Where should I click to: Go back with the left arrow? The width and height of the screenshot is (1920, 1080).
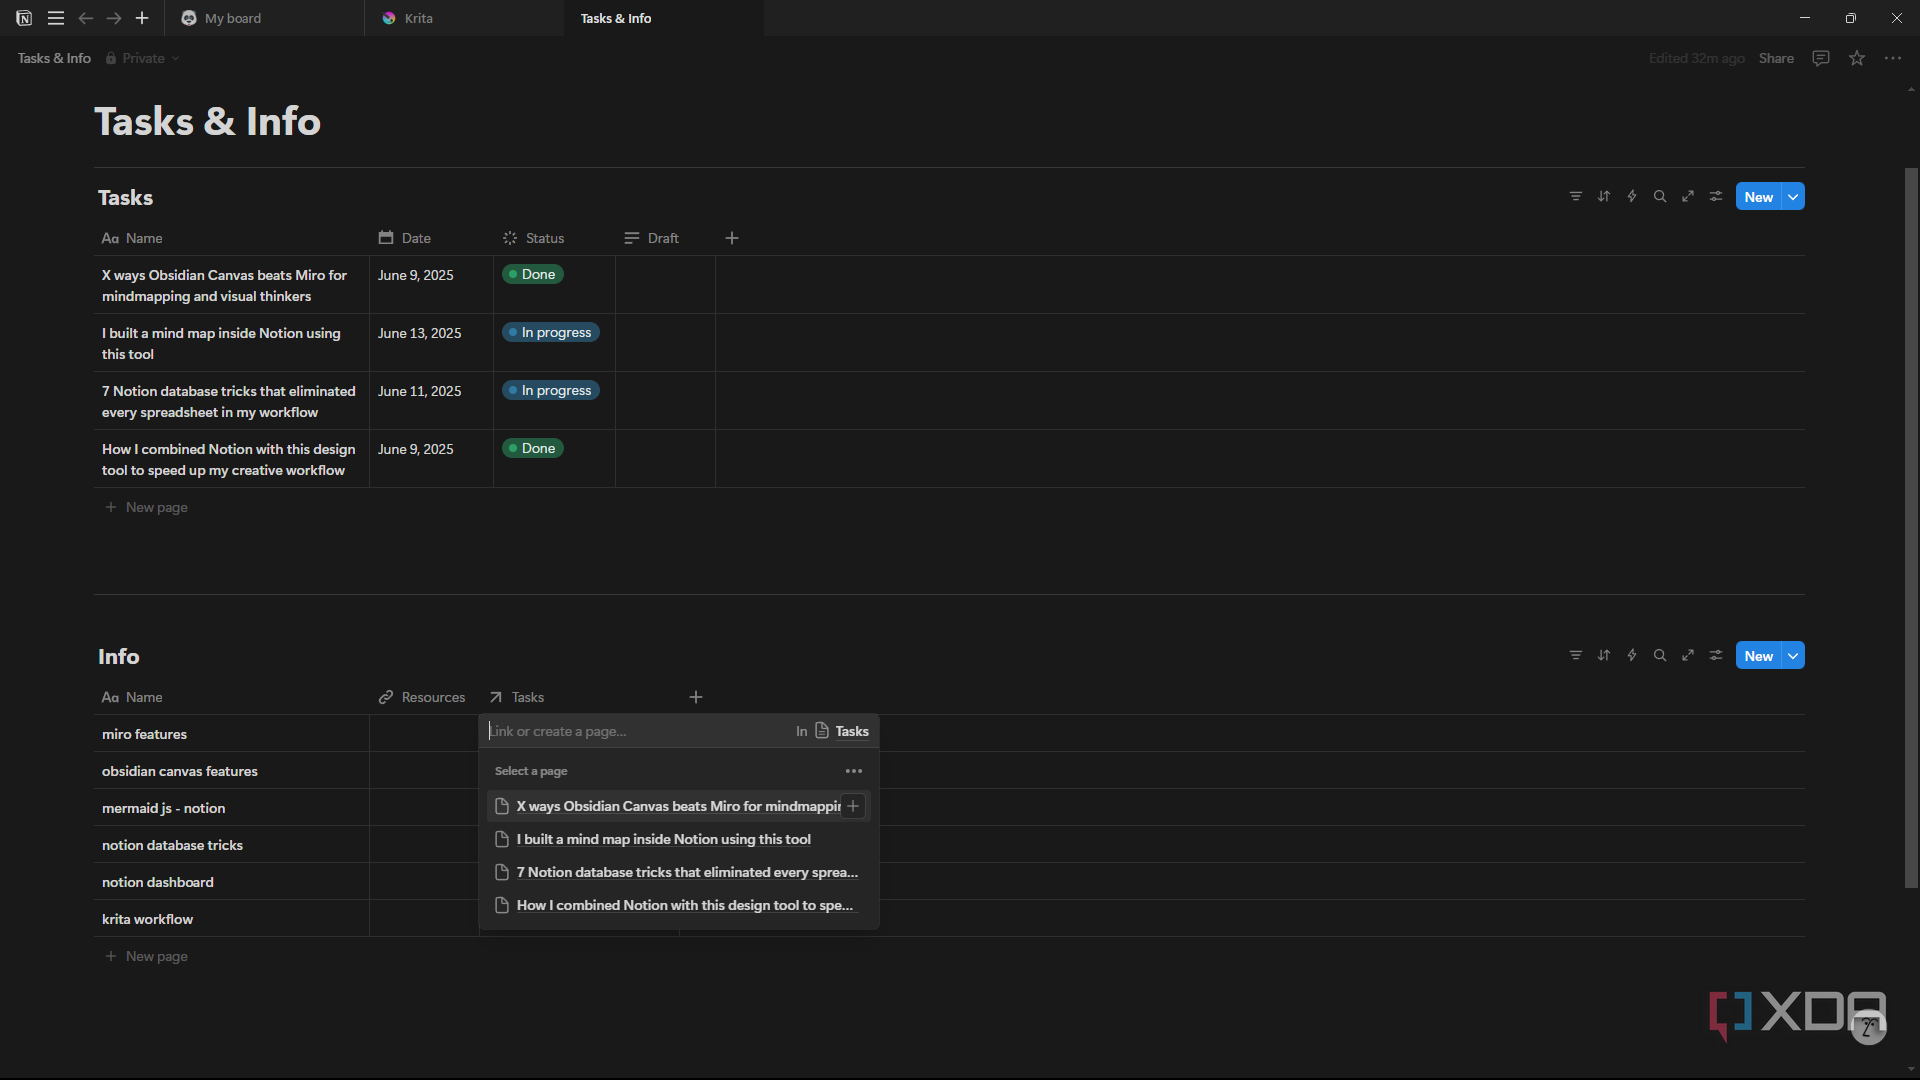click(86, 18)
